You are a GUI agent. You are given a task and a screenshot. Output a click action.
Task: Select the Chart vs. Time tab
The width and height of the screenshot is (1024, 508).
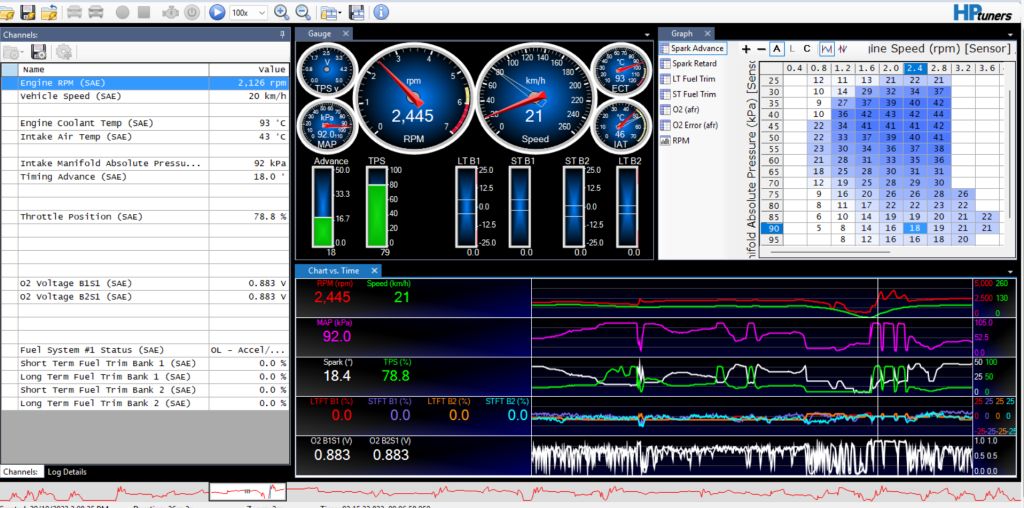333,270
